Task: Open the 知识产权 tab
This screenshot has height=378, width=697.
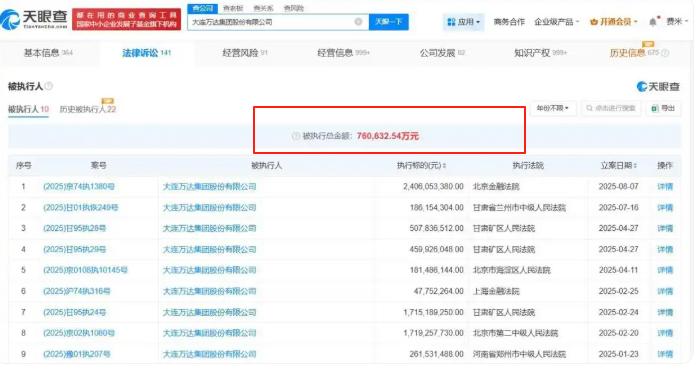Action: coord(540,53)
